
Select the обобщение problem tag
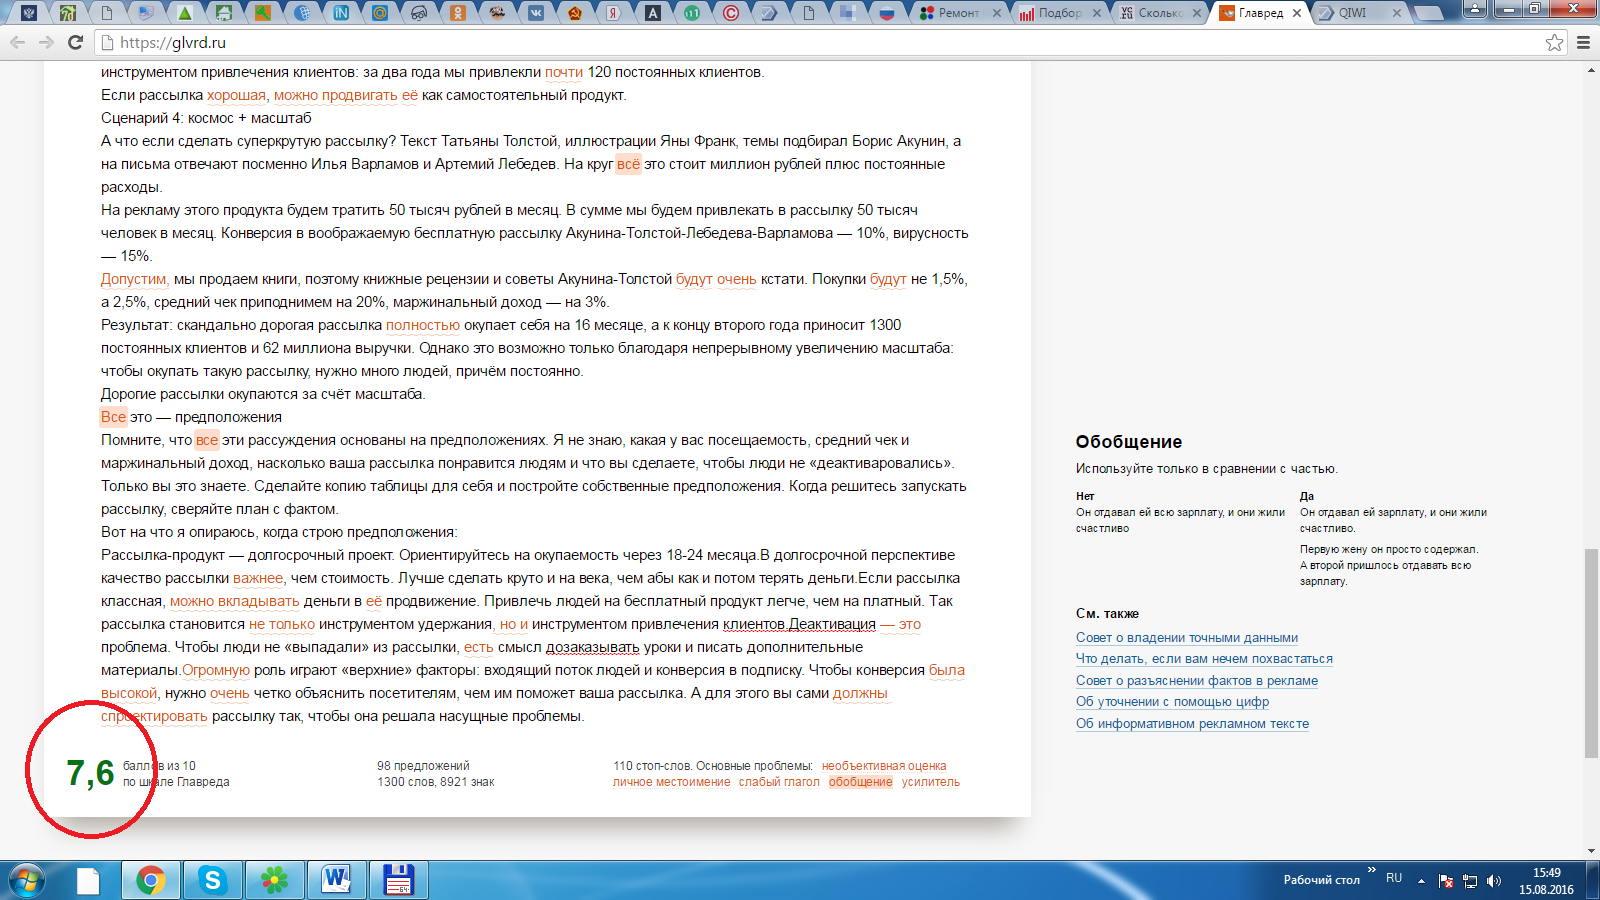click(x=860, y=782)
